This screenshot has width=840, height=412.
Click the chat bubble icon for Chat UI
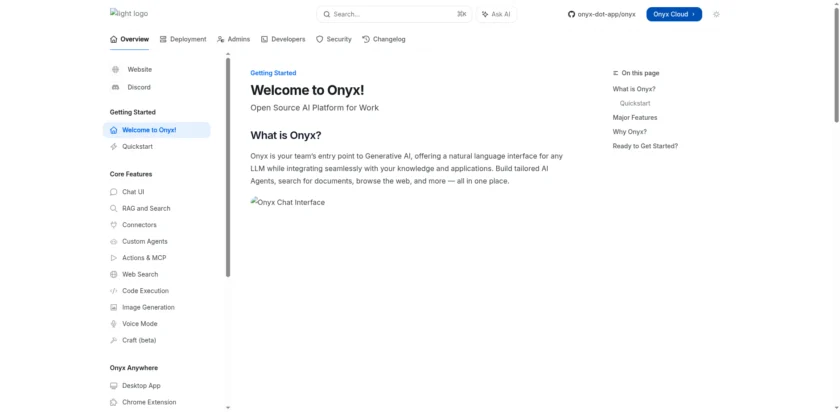point(113,192)
